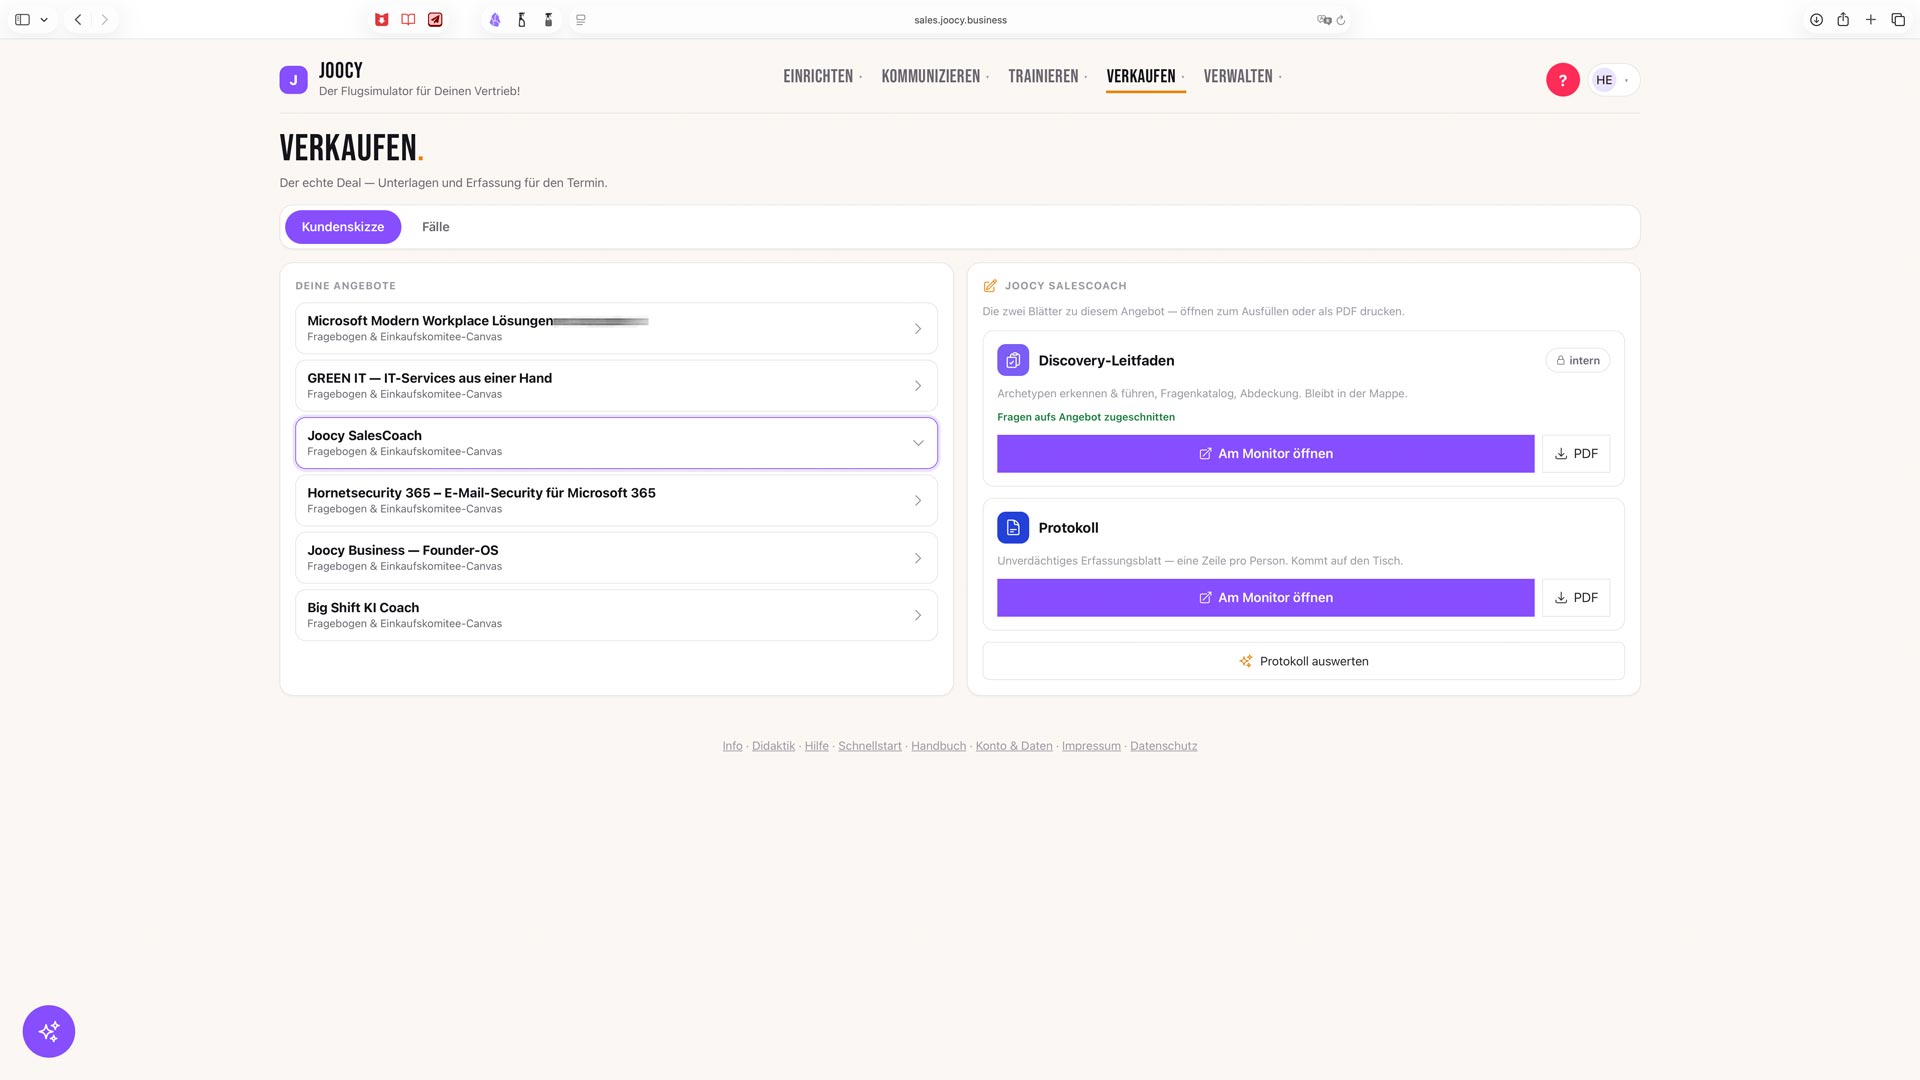The height and width of the screenshot is (1080, 1920).
Task: Select the Kundenskizze tab
Action: [343, 227]
